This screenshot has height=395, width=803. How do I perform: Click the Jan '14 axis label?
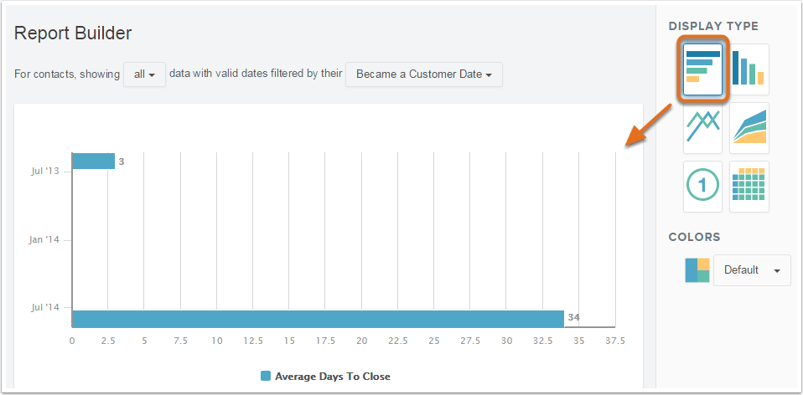[x=44, y=240]
